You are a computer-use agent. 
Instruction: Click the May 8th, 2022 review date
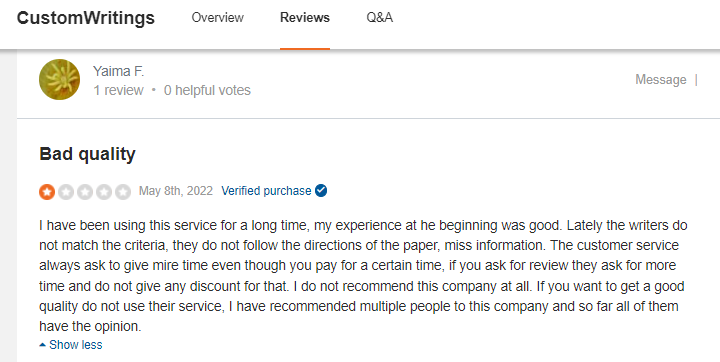pos(176,191)
